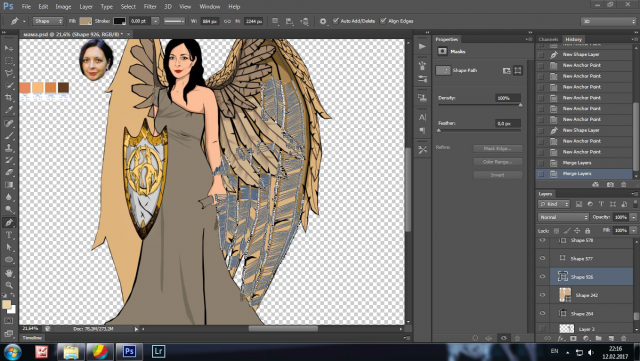Delete layer with Layers trash icon
640x361 pixels.
pyautogui.click(x=623, y=338)
